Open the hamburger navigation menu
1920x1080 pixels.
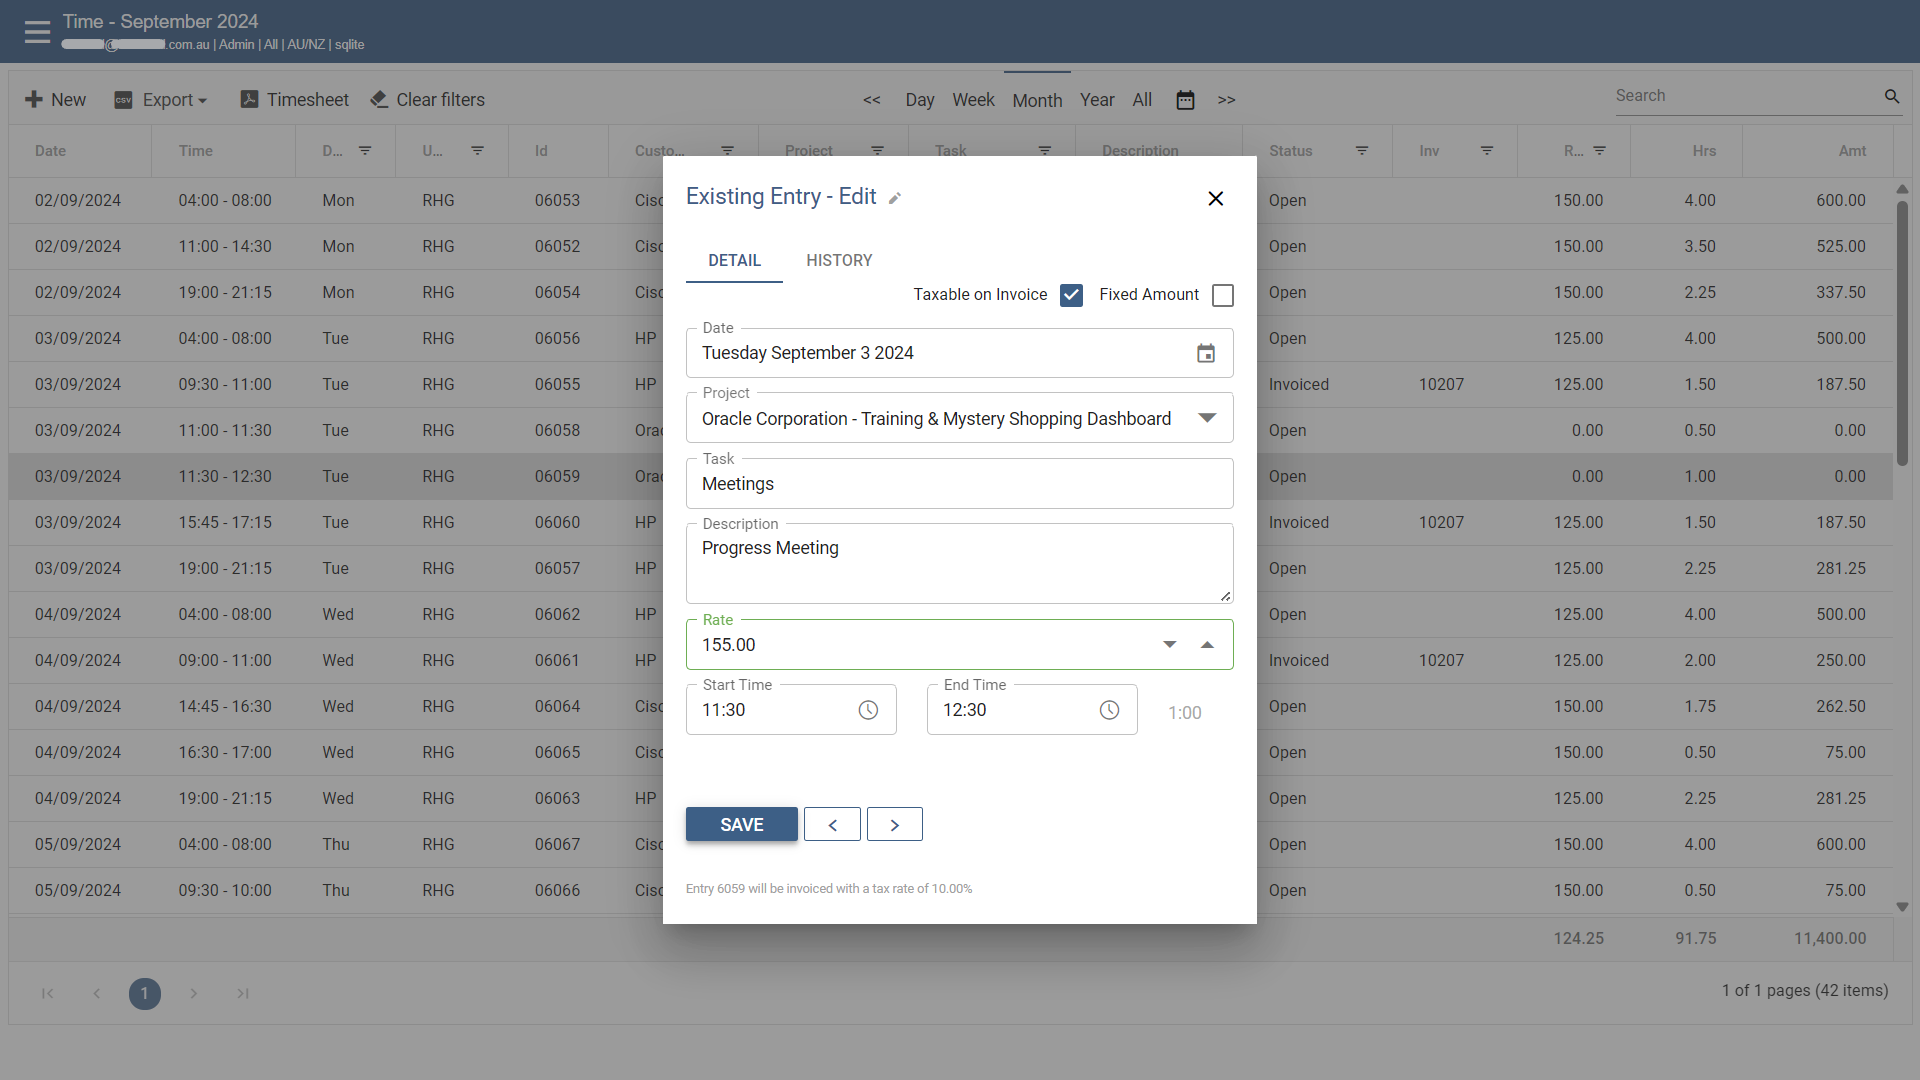(37, 31)
